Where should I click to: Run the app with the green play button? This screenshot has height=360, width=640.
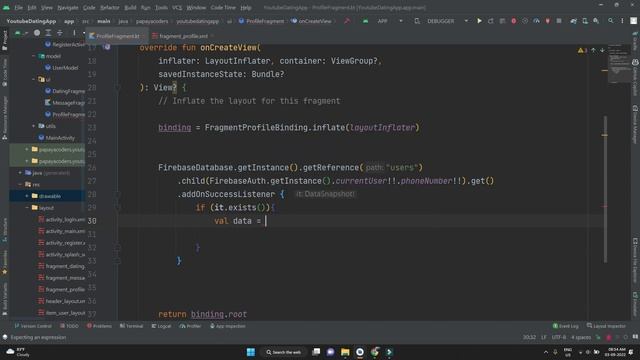click(479, 21)
